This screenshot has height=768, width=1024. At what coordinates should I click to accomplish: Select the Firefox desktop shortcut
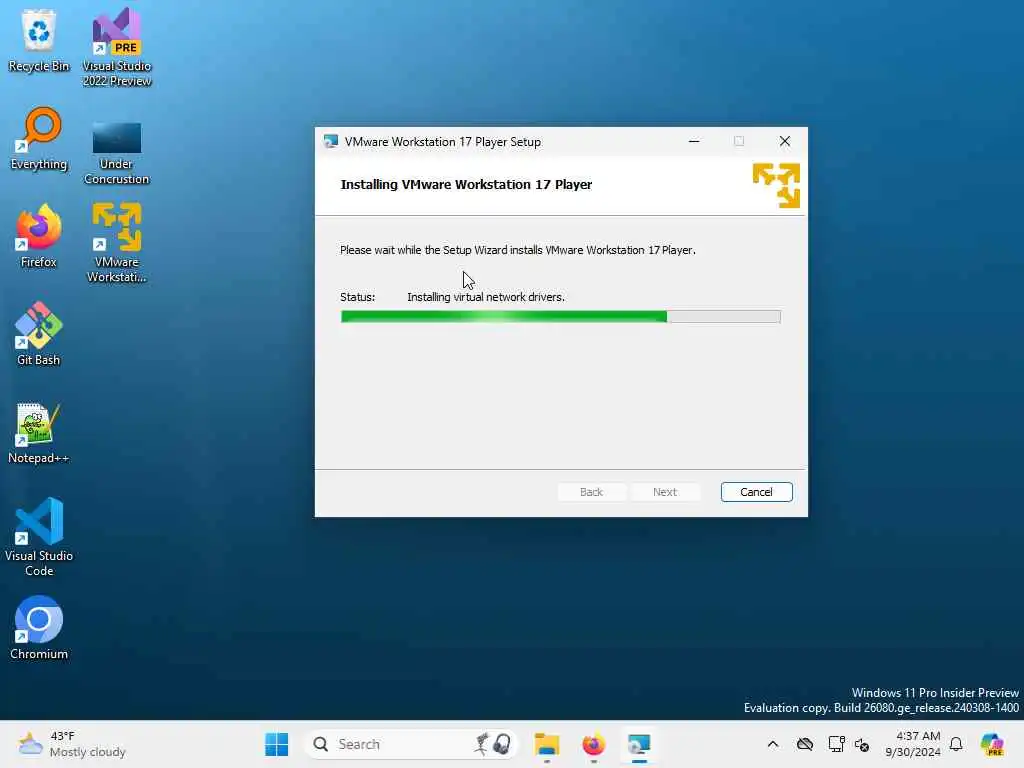tap(39, 236)
